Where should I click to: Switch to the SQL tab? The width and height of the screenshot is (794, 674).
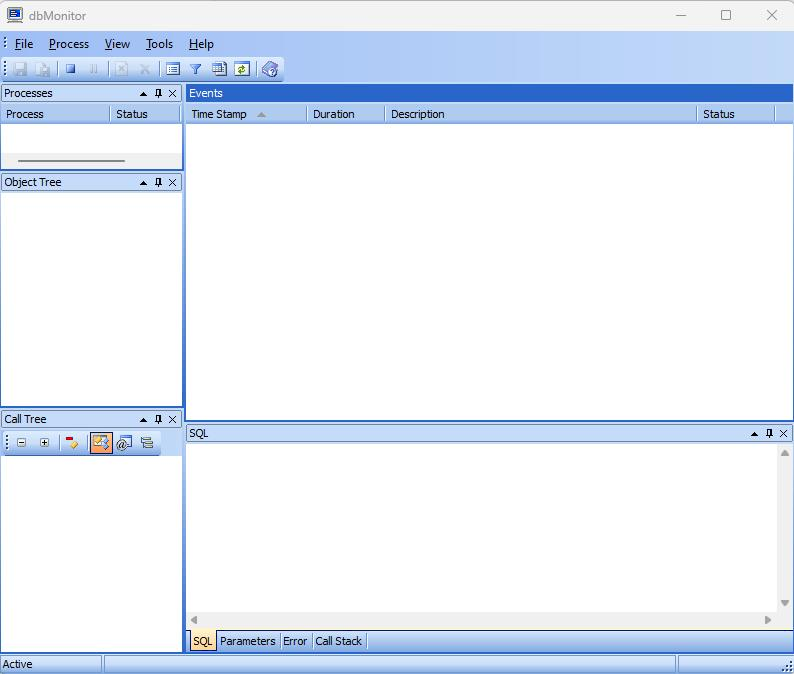203,641
